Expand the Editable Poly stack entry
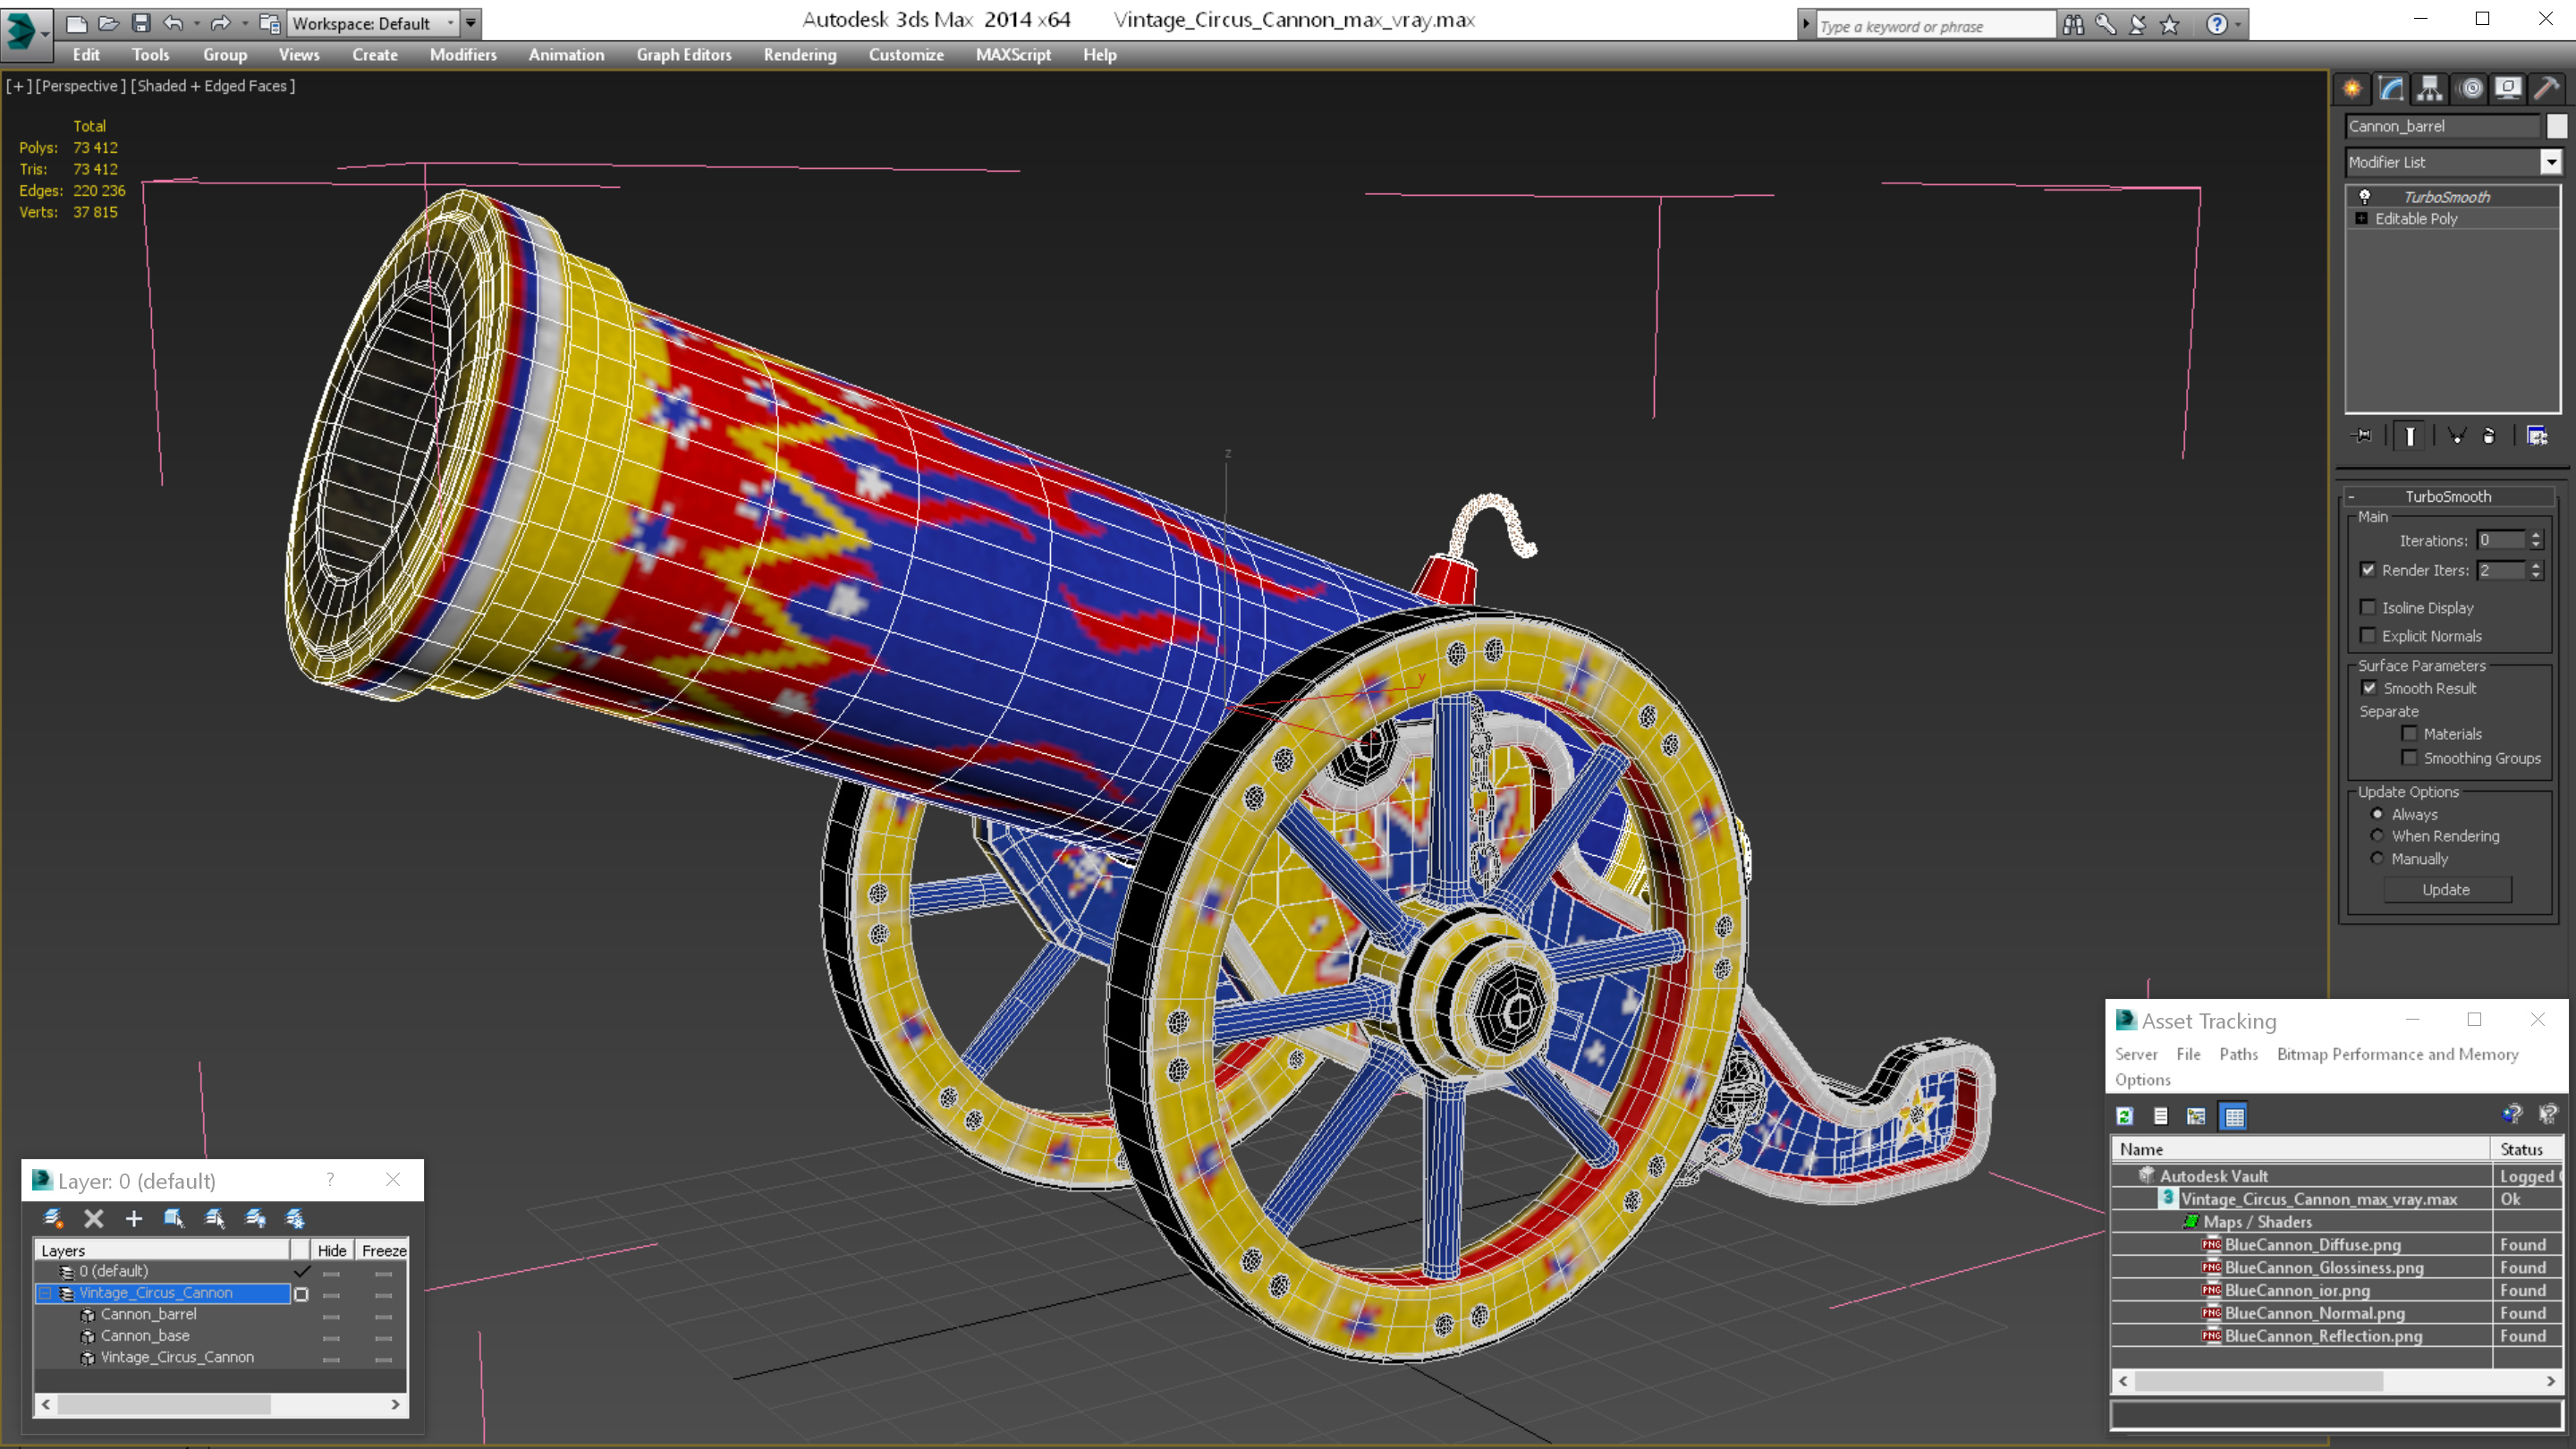Viewport: 2576px width, 1449px height. click(x=2362, y=218)
